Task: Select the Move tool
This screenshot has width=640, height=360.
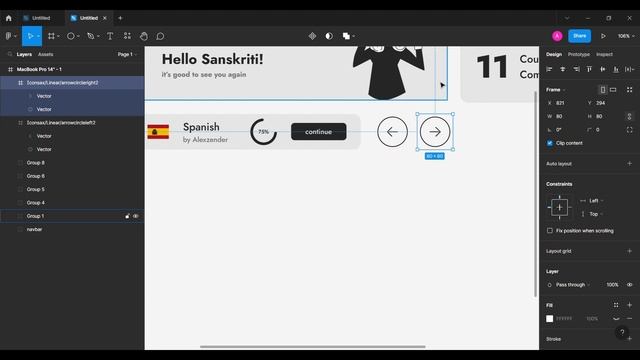Action: pos(30,36)
